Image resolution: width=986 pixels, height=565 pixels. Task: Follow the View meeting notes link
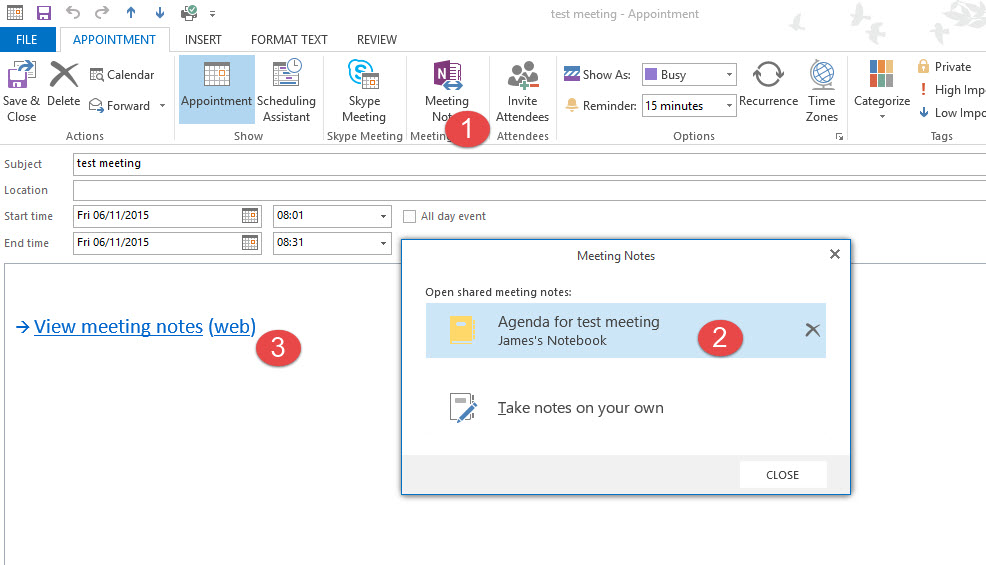(x=118, y=327)
